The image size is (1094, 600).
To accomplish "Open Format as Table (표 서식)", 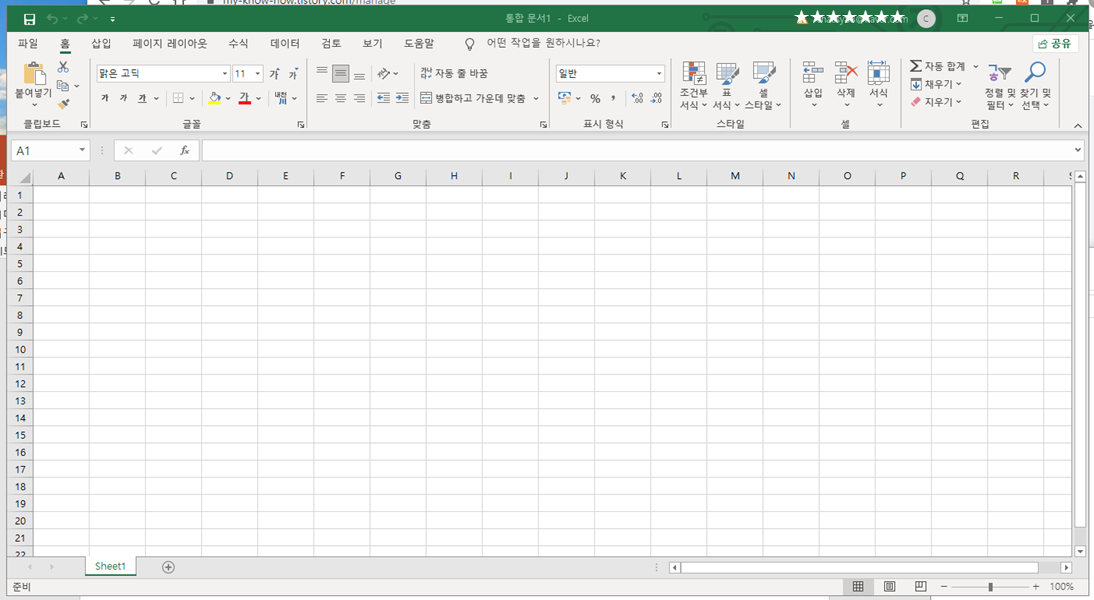I will coord(726,85).
